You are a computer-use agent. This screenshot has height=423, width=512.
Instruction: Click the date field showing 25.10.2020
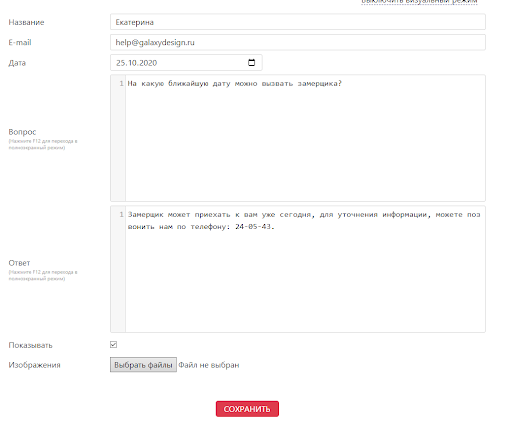[186, 63]
